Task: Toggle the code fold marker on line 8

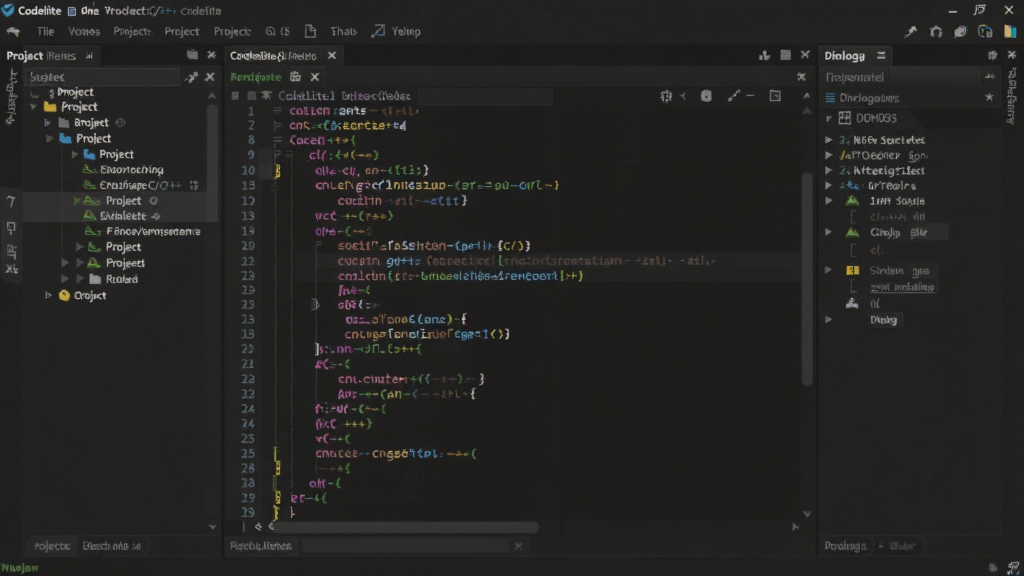Action: [278, 140]
